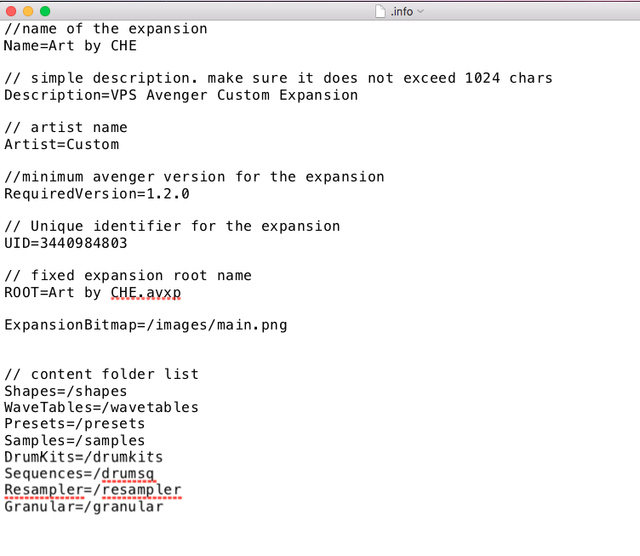Click the 'Granular=/granular' line

[x=84, y=507]
